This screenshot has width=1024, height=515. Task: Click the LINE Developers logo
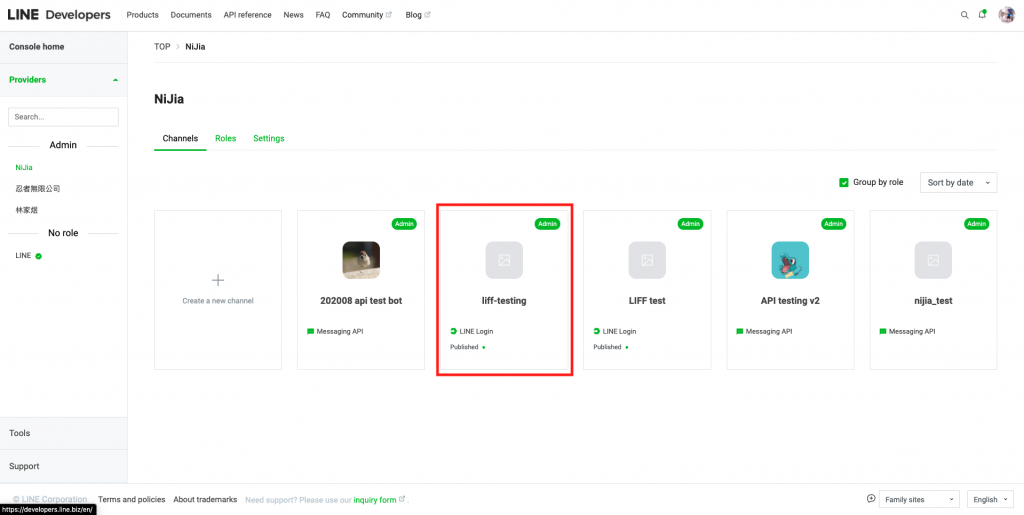[59, 15]
